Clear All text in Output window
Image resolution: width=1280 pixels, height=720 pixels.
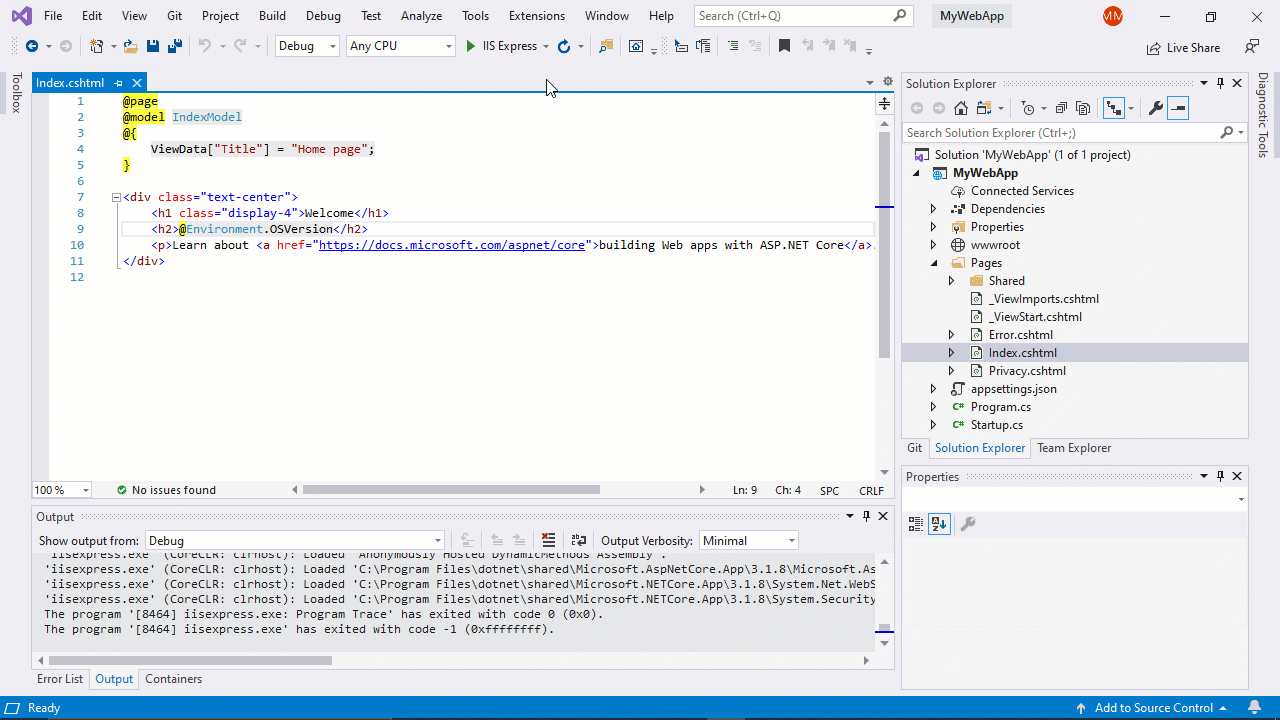[549, 540]
